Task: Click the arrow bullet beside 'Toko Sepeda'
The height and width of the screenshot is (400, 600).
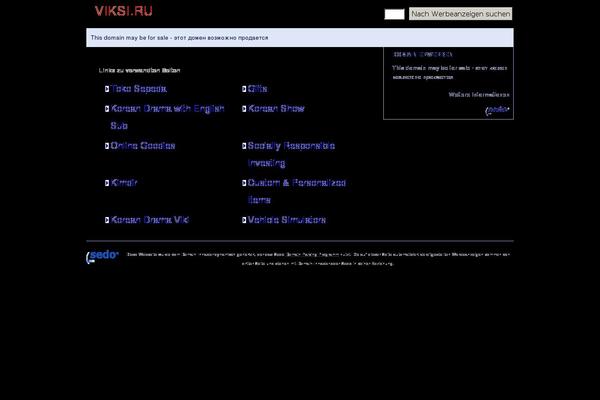Action: [107, 89]
